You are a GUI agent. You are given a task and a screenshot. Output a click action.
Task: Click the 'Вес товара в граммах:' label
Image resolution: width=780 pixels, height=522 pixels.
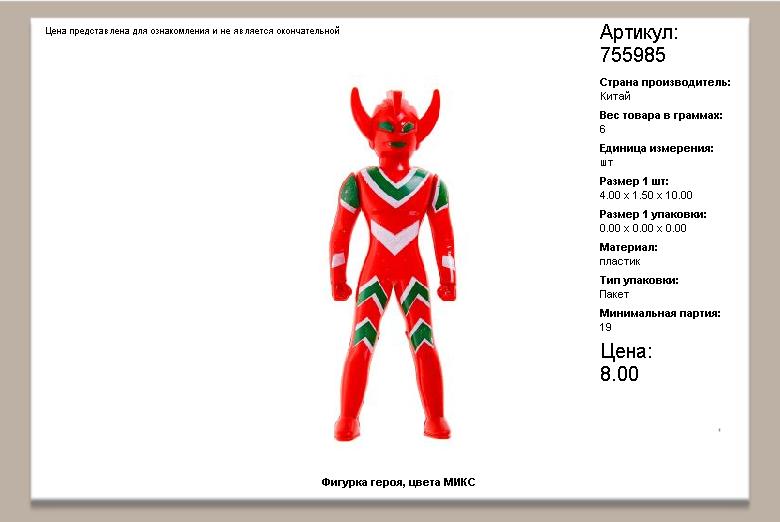click(x=661, y=115)
